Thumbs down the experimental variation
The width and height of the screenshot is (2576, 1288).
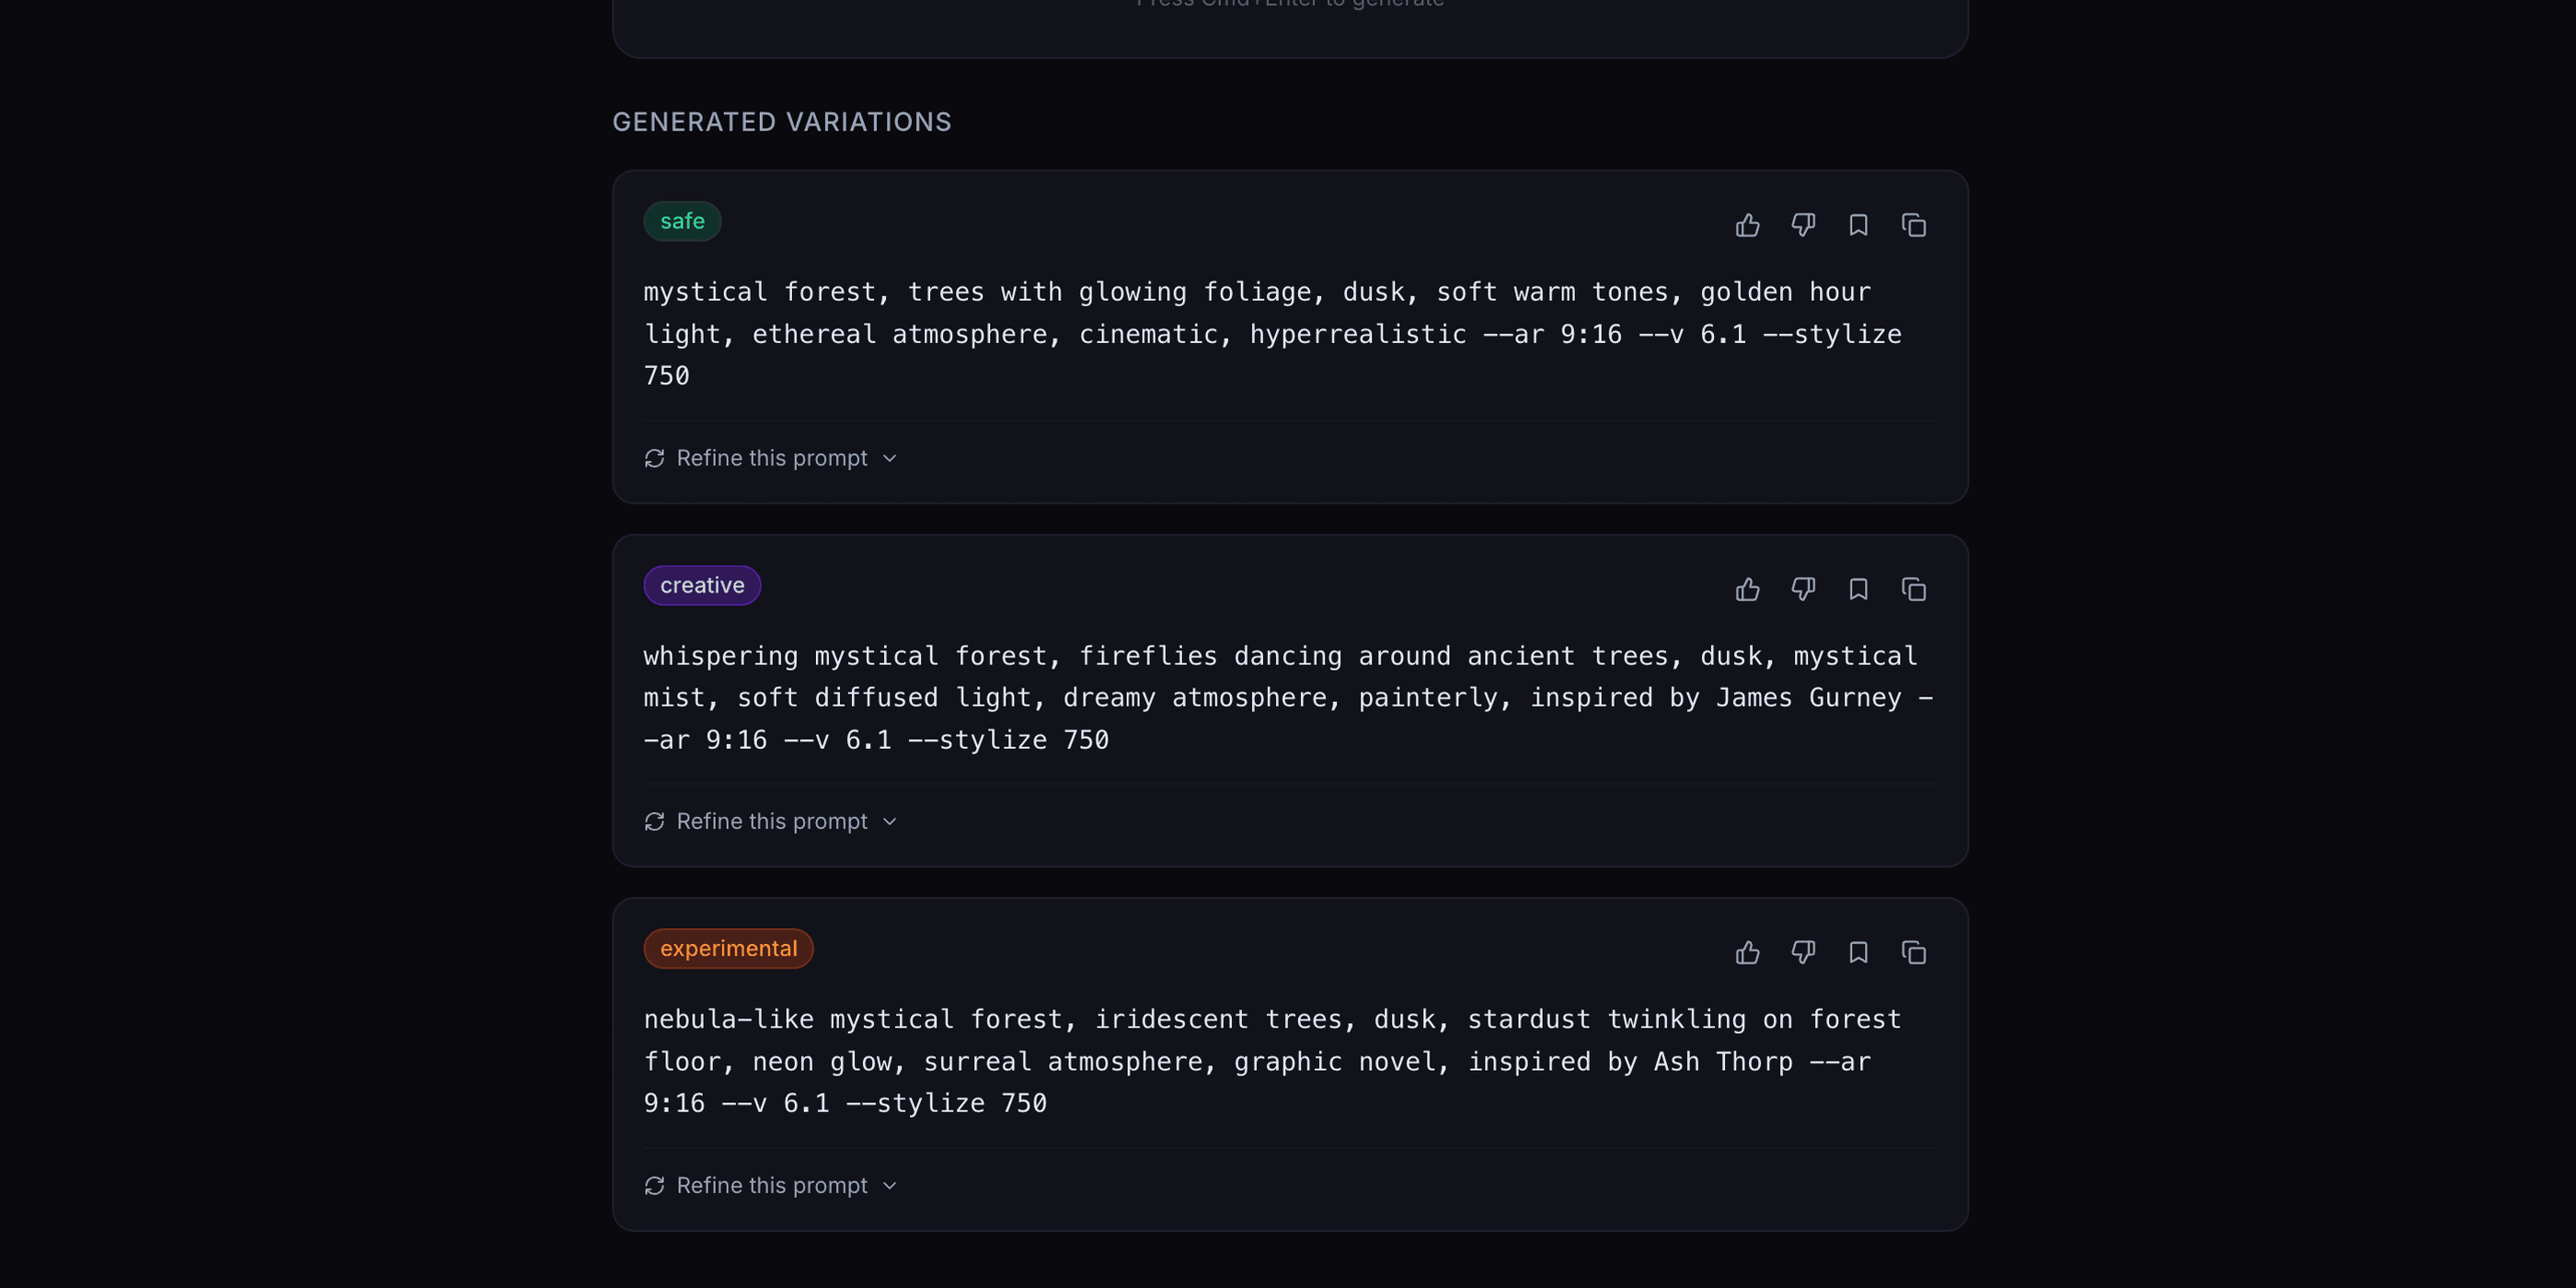click(1803, 952)
